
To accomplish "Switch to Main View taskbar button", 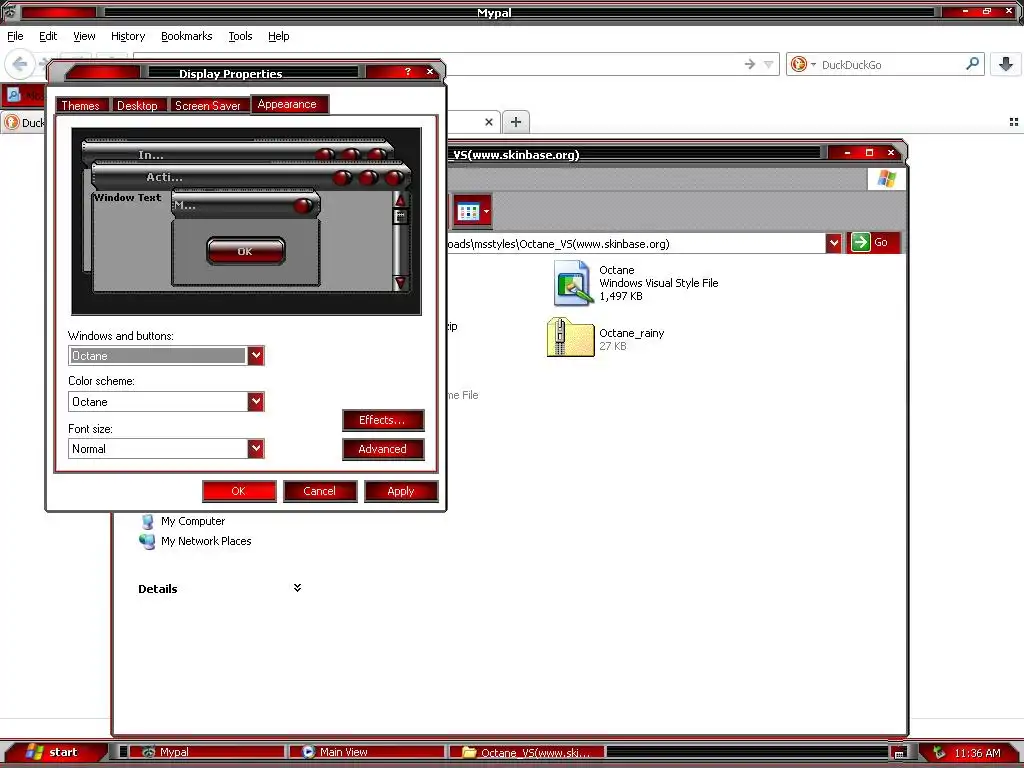I will (366, 752).
